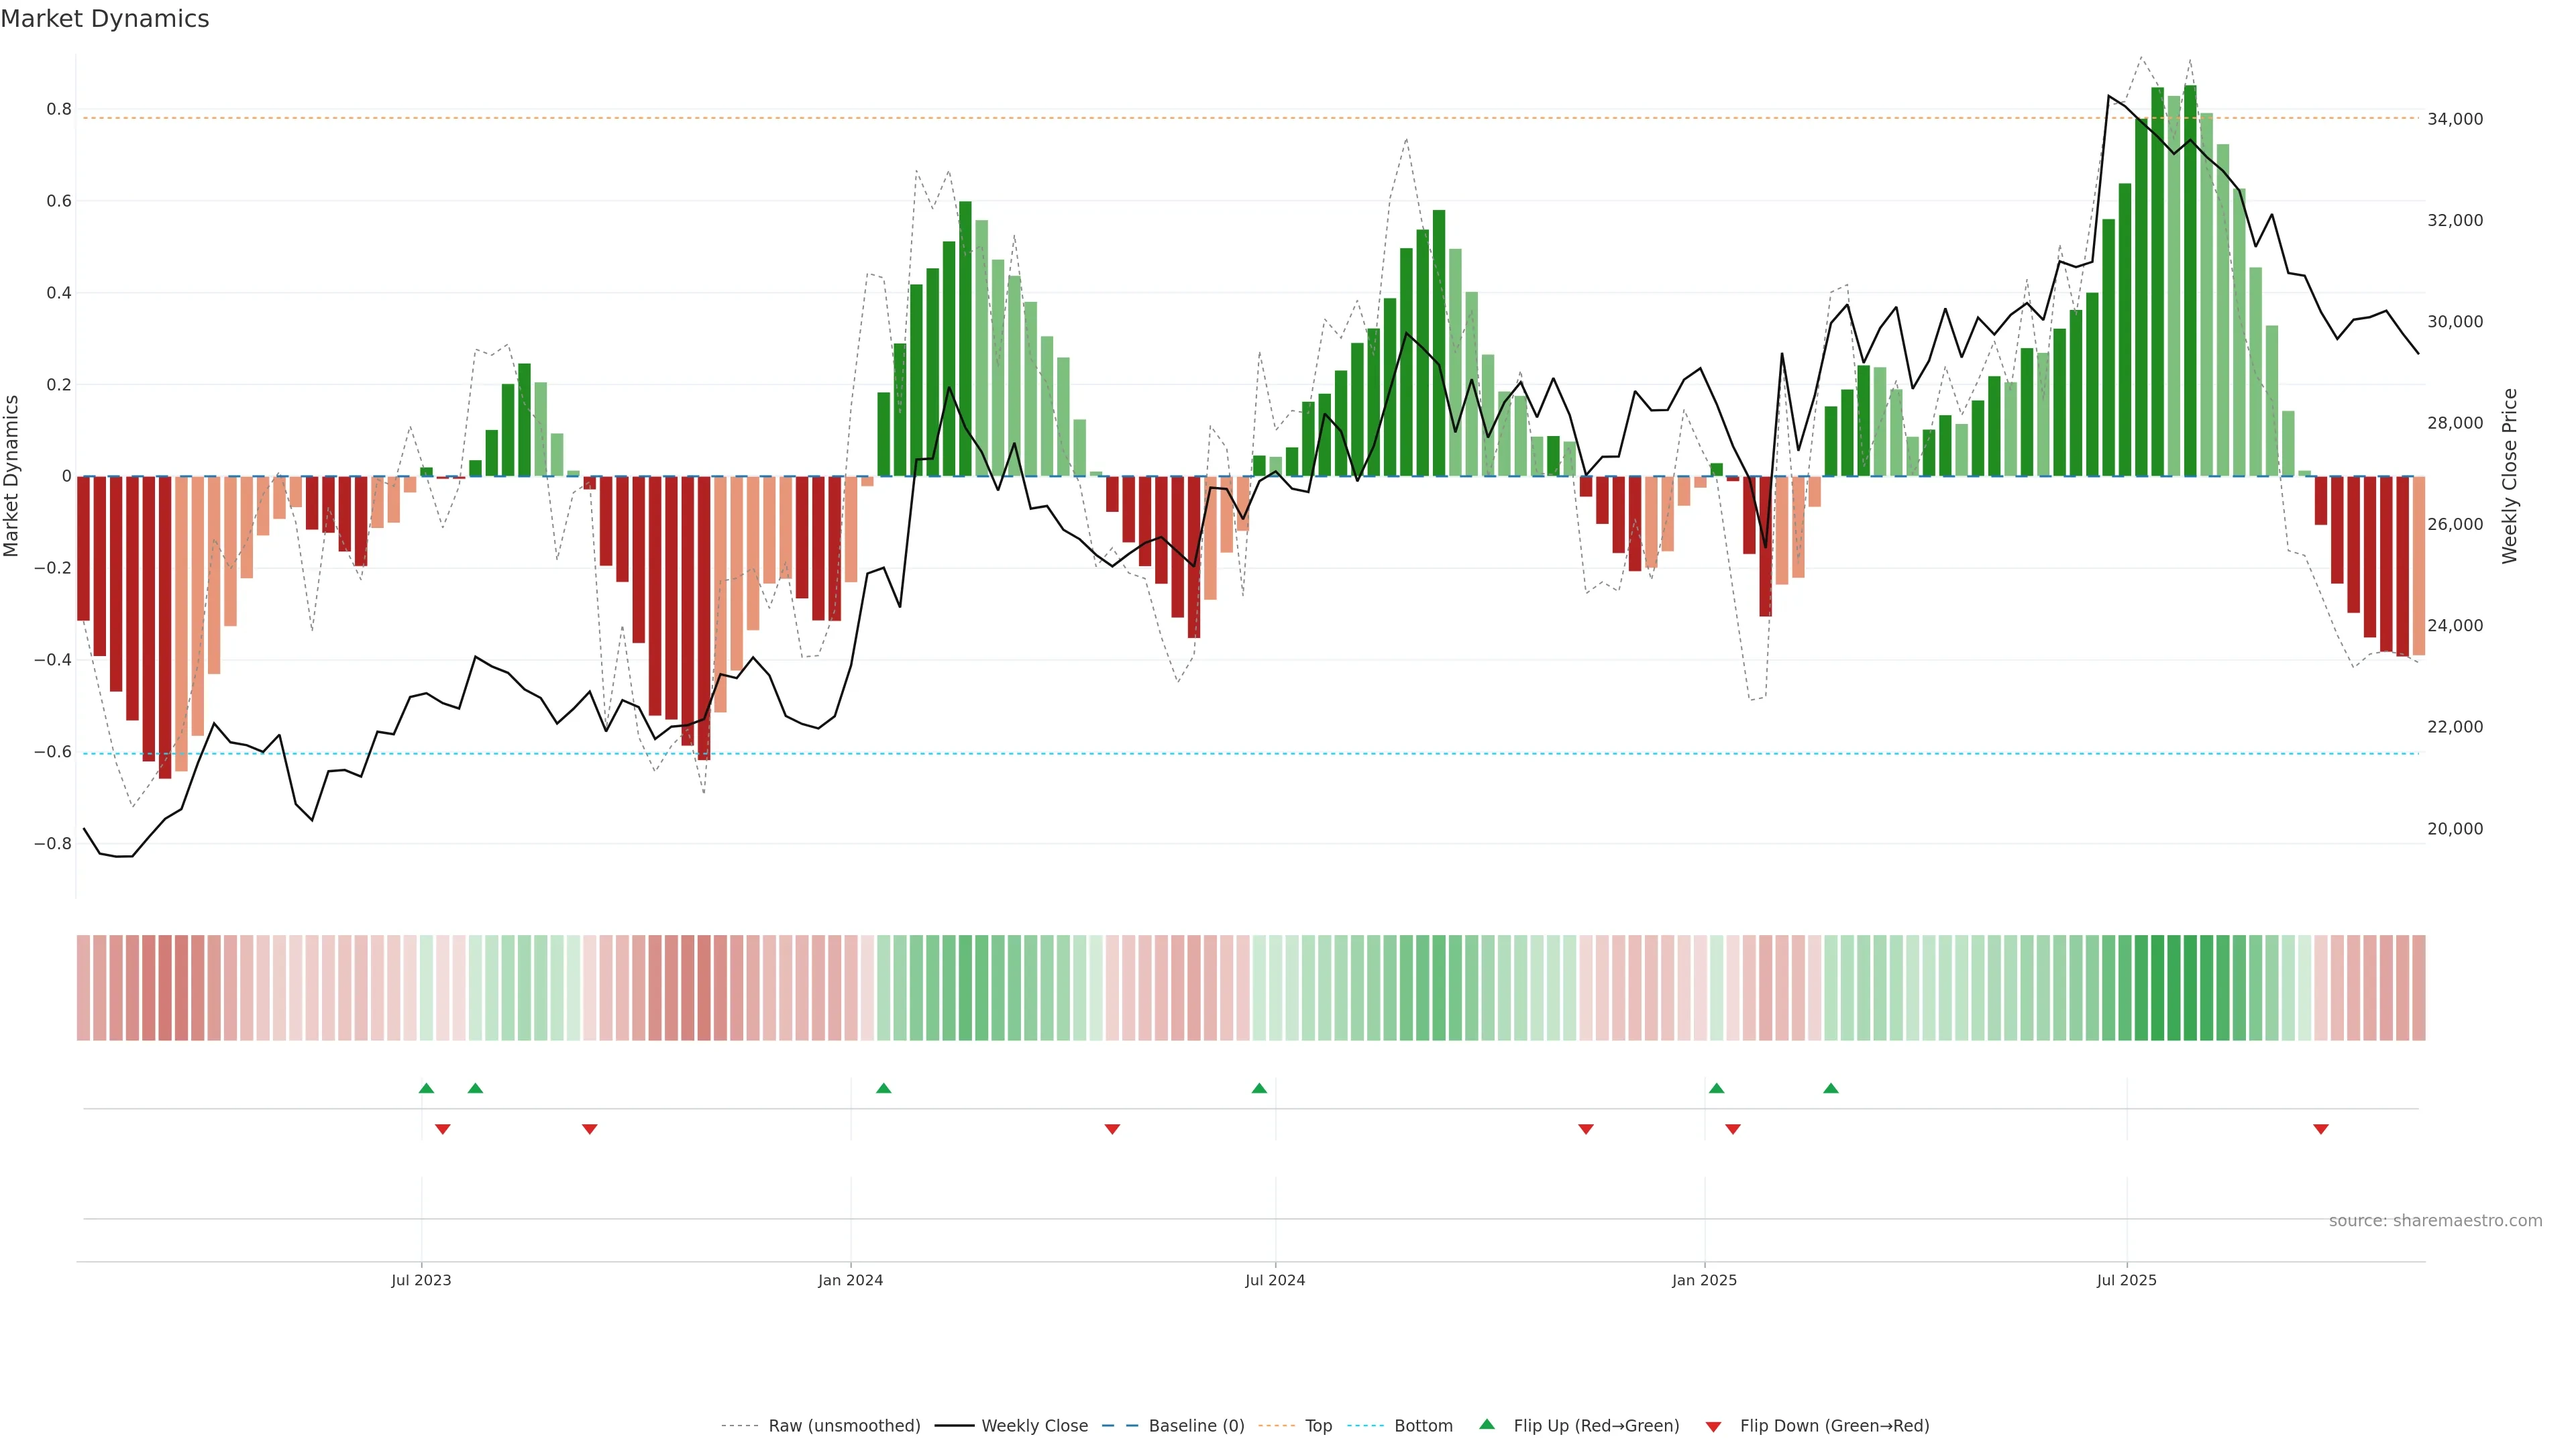The image size is (2576, 1449).
Task: Click the Jan 2025 x-axis label
Action: coord(1704,1280)
